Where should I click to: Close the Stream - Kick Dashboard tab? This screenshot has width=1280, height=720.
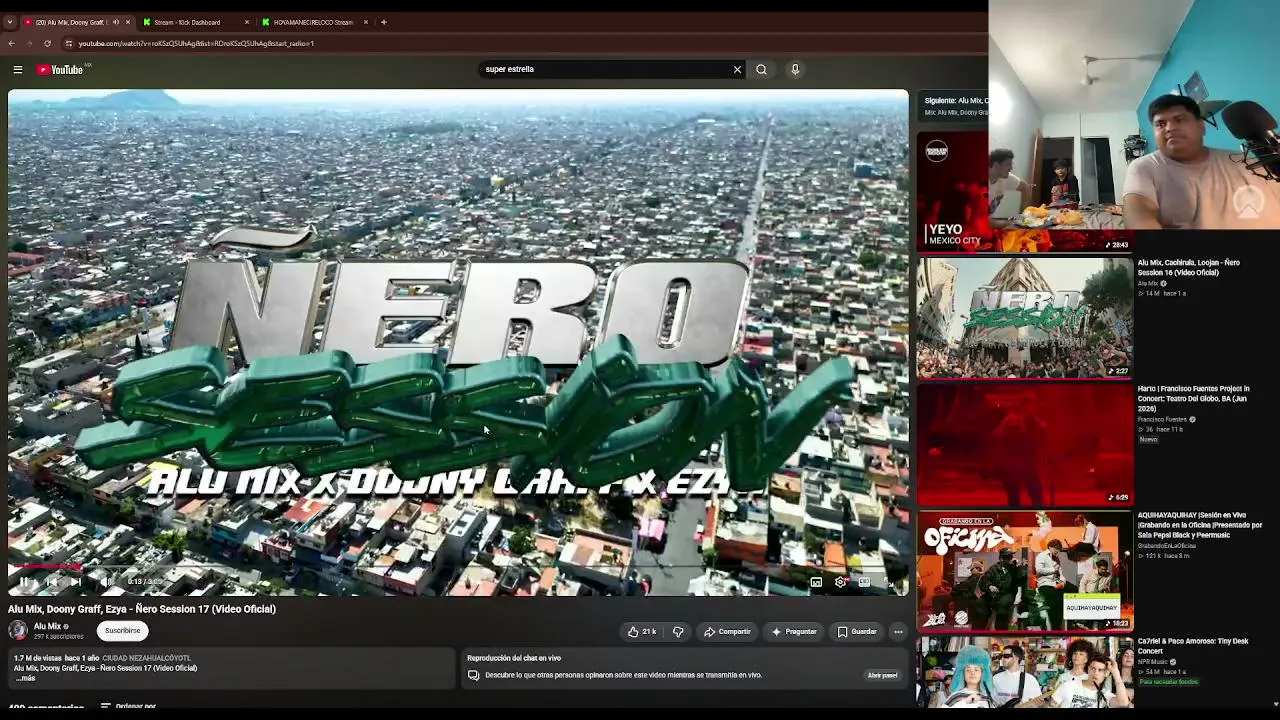247,22
